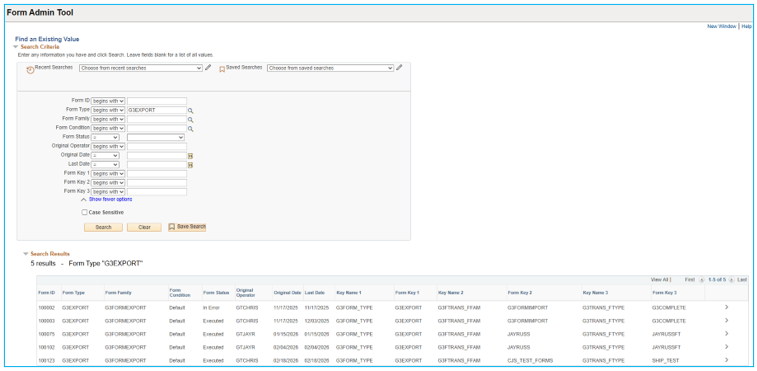Open Last Date operator dropdown
This screenshot has height=371, width=757.
click(105, 165)
